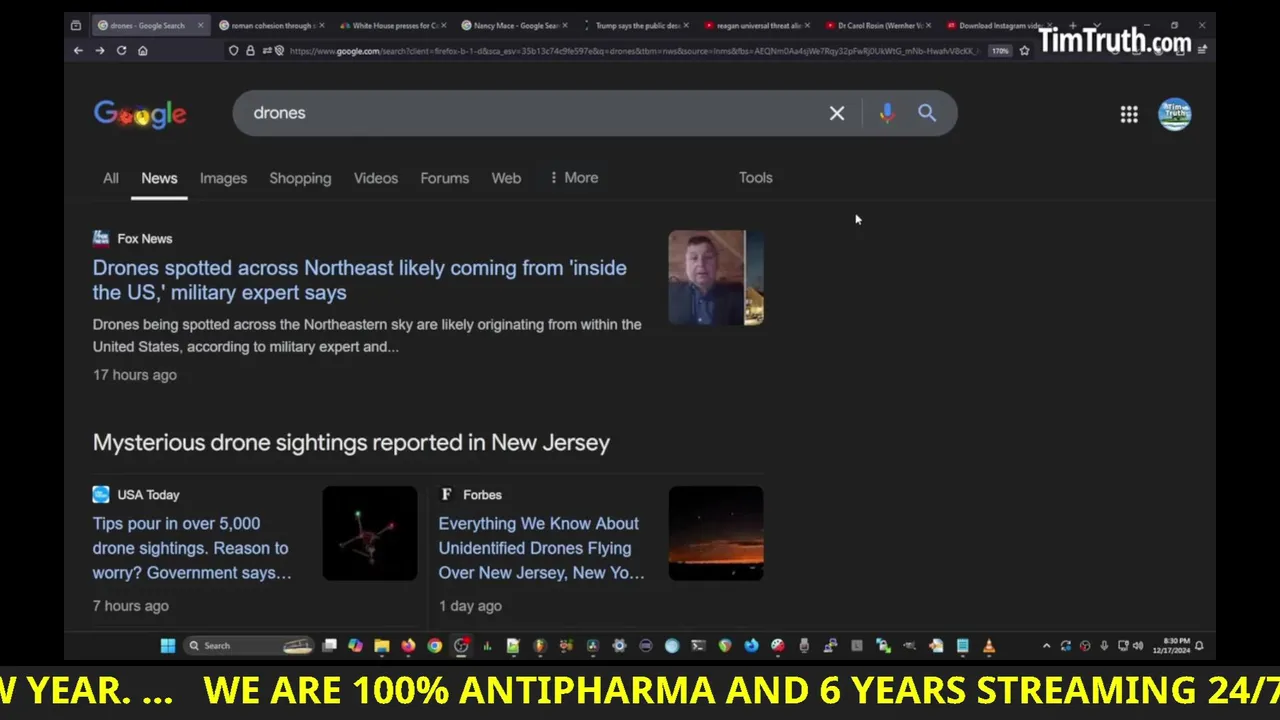Click the Fox News article description snippet
Viewport: 1280px width, 720px height.
pos(367,335)
